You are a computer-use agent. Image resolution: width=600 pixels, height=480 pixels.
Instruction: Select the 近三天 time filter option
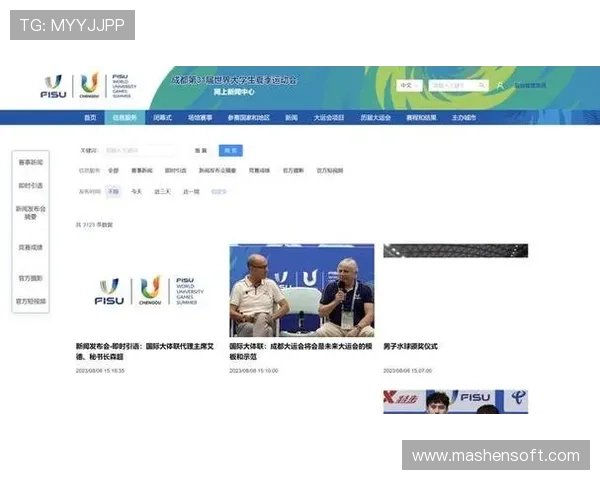(x=161, y=190)
